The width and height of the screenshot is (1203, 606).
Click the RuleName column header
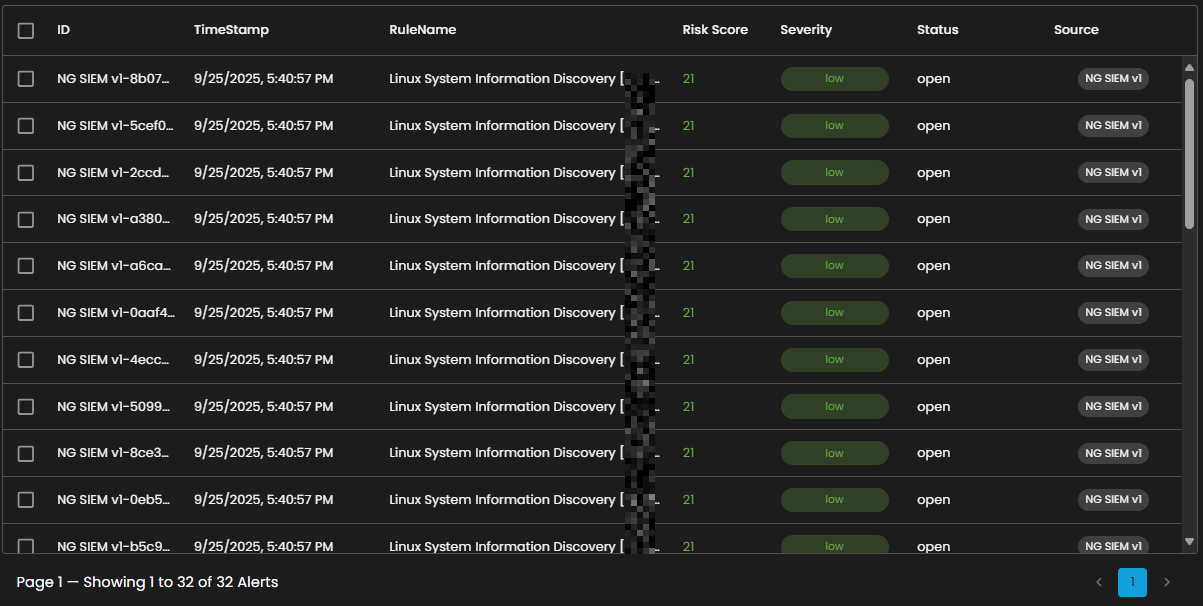tap(422, 30)
